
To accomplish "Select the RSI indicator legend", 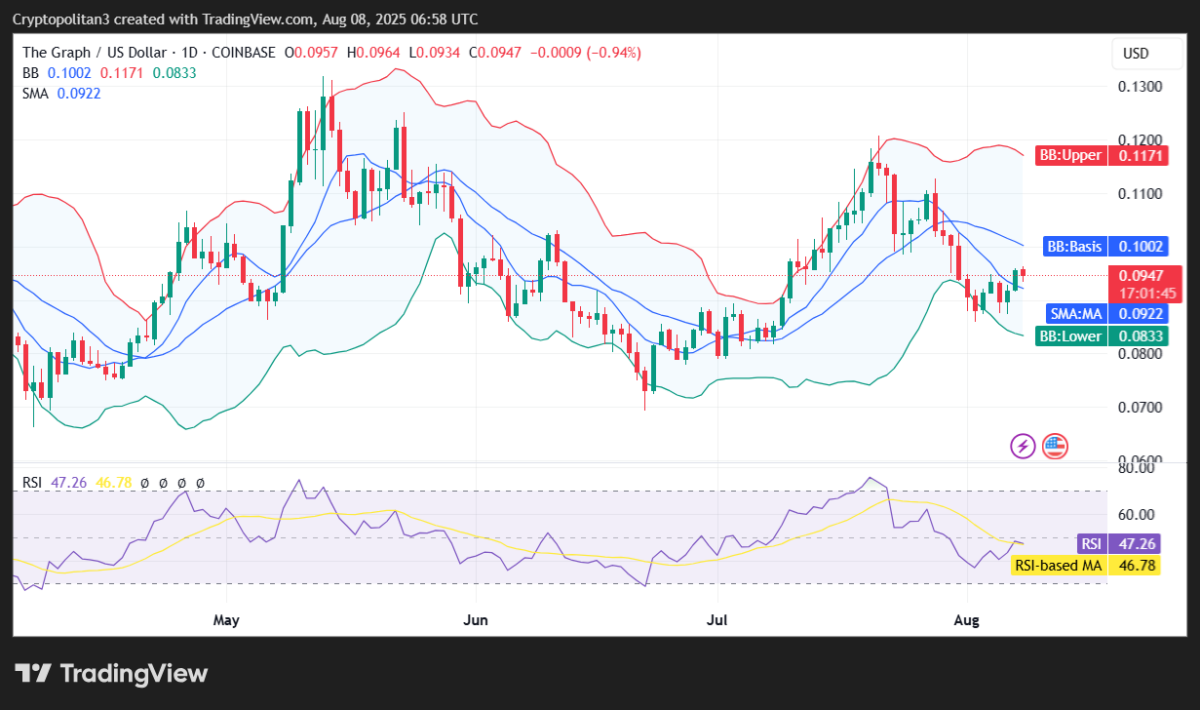I will pyautogui.click(x=34, y=482).
